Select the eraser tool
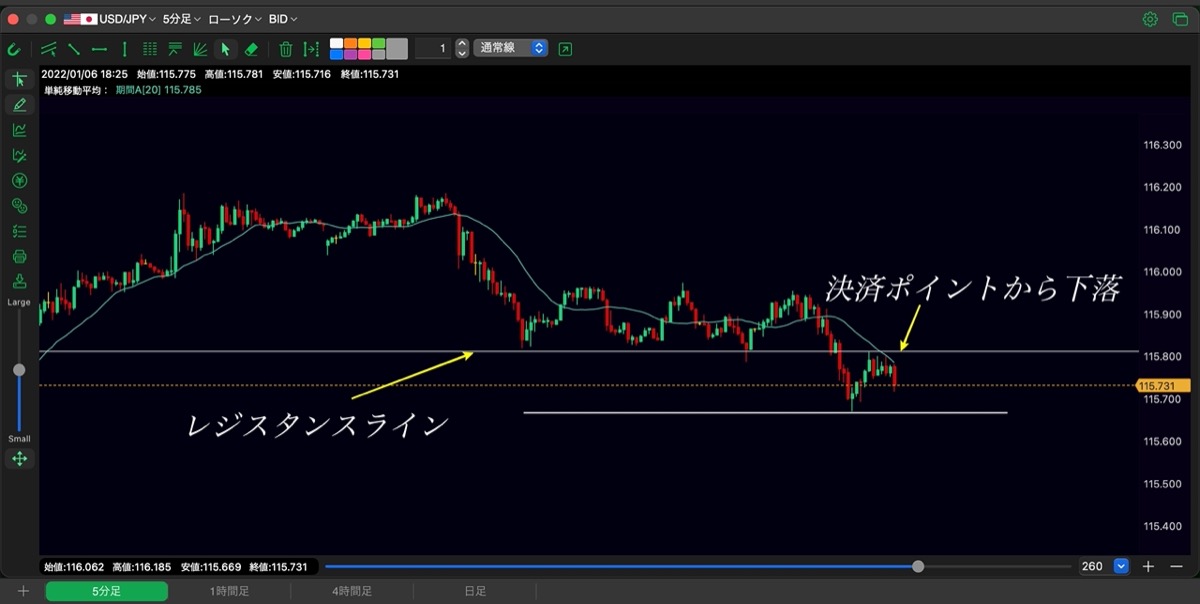The width and height of the screenshot is (1200, 604). 251,48
